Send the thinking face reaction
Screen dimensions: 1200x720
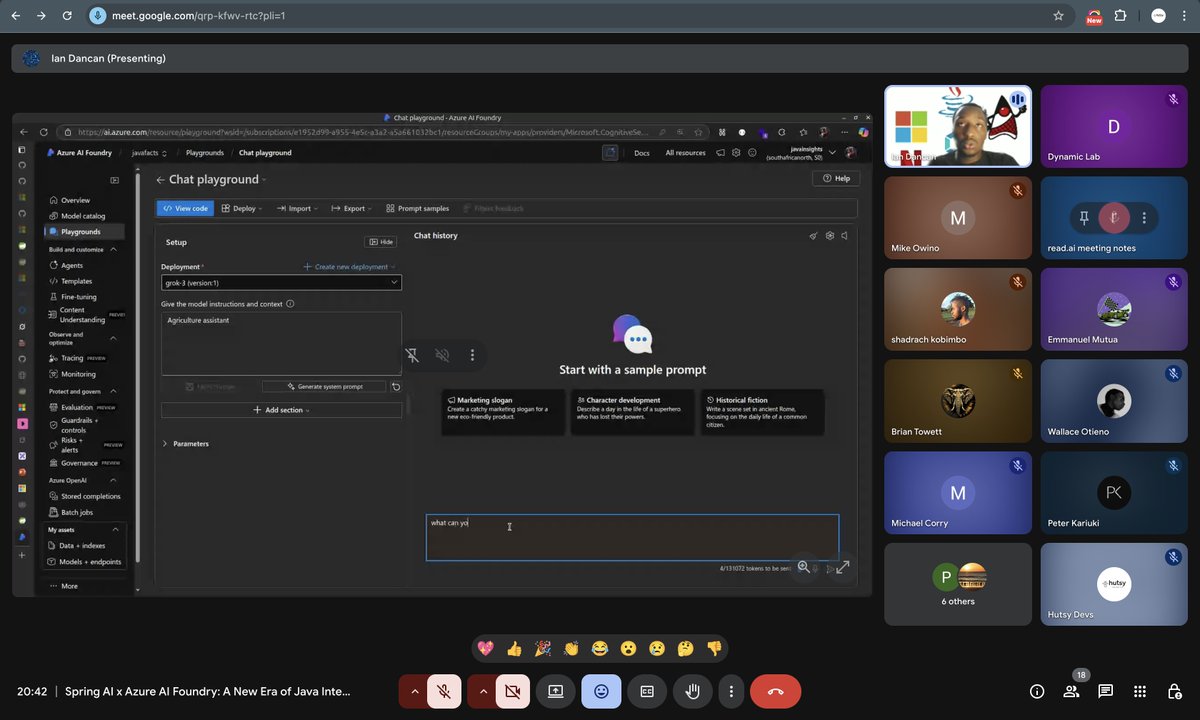pos(685,648)
